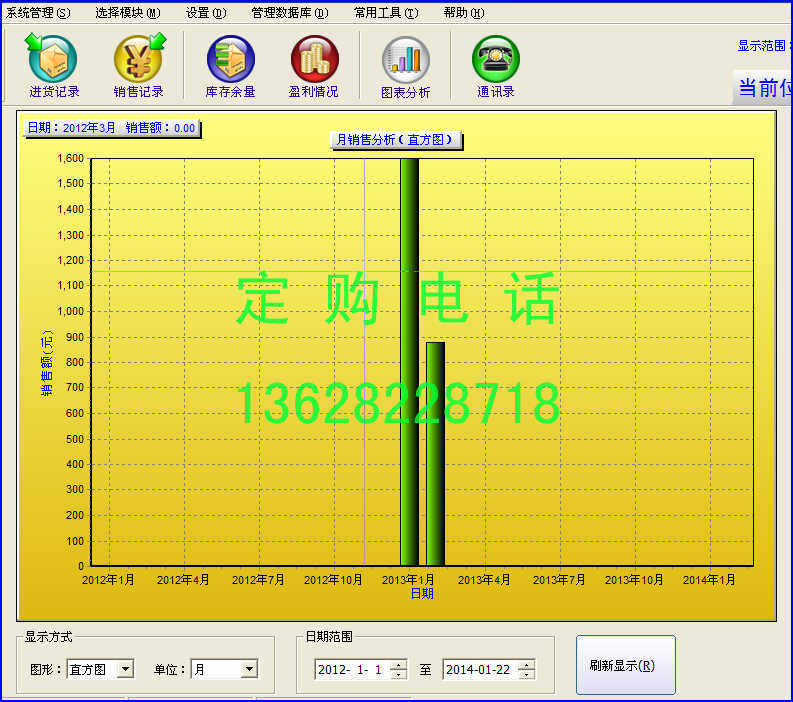Decrease the start date with down spinner
Viewport: 793px width, 702px height.
pos(399,675)
